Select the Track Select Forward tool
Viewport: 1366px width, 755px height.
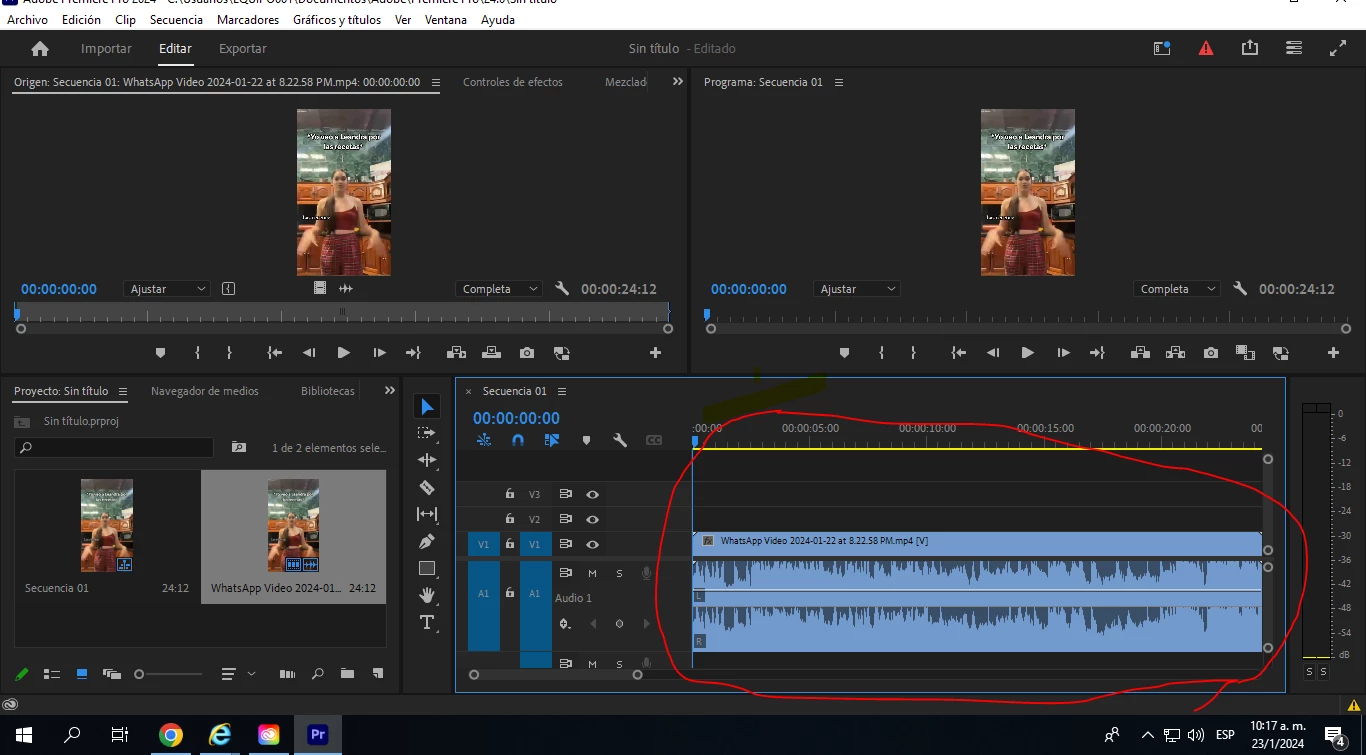(427, 433)
